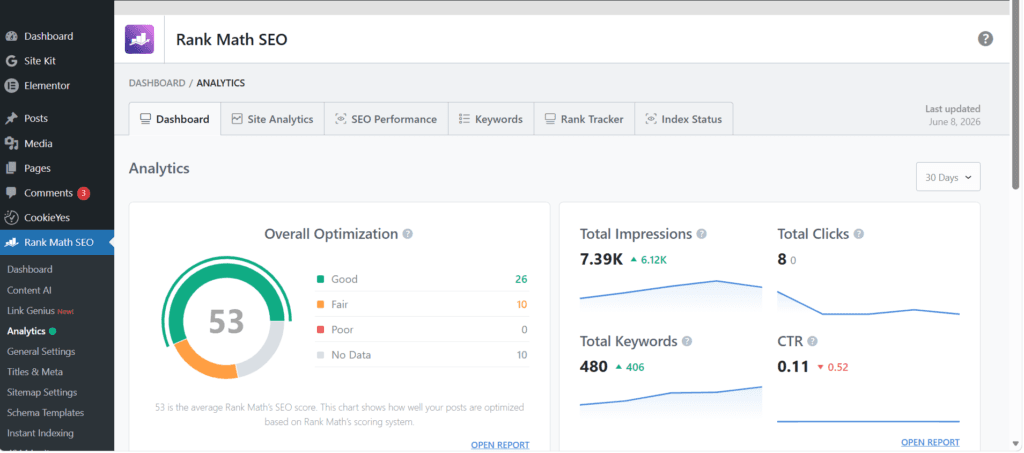Click the Last updated June 8, 2026 text
The image size is (1024, 453).
point(953,116)
